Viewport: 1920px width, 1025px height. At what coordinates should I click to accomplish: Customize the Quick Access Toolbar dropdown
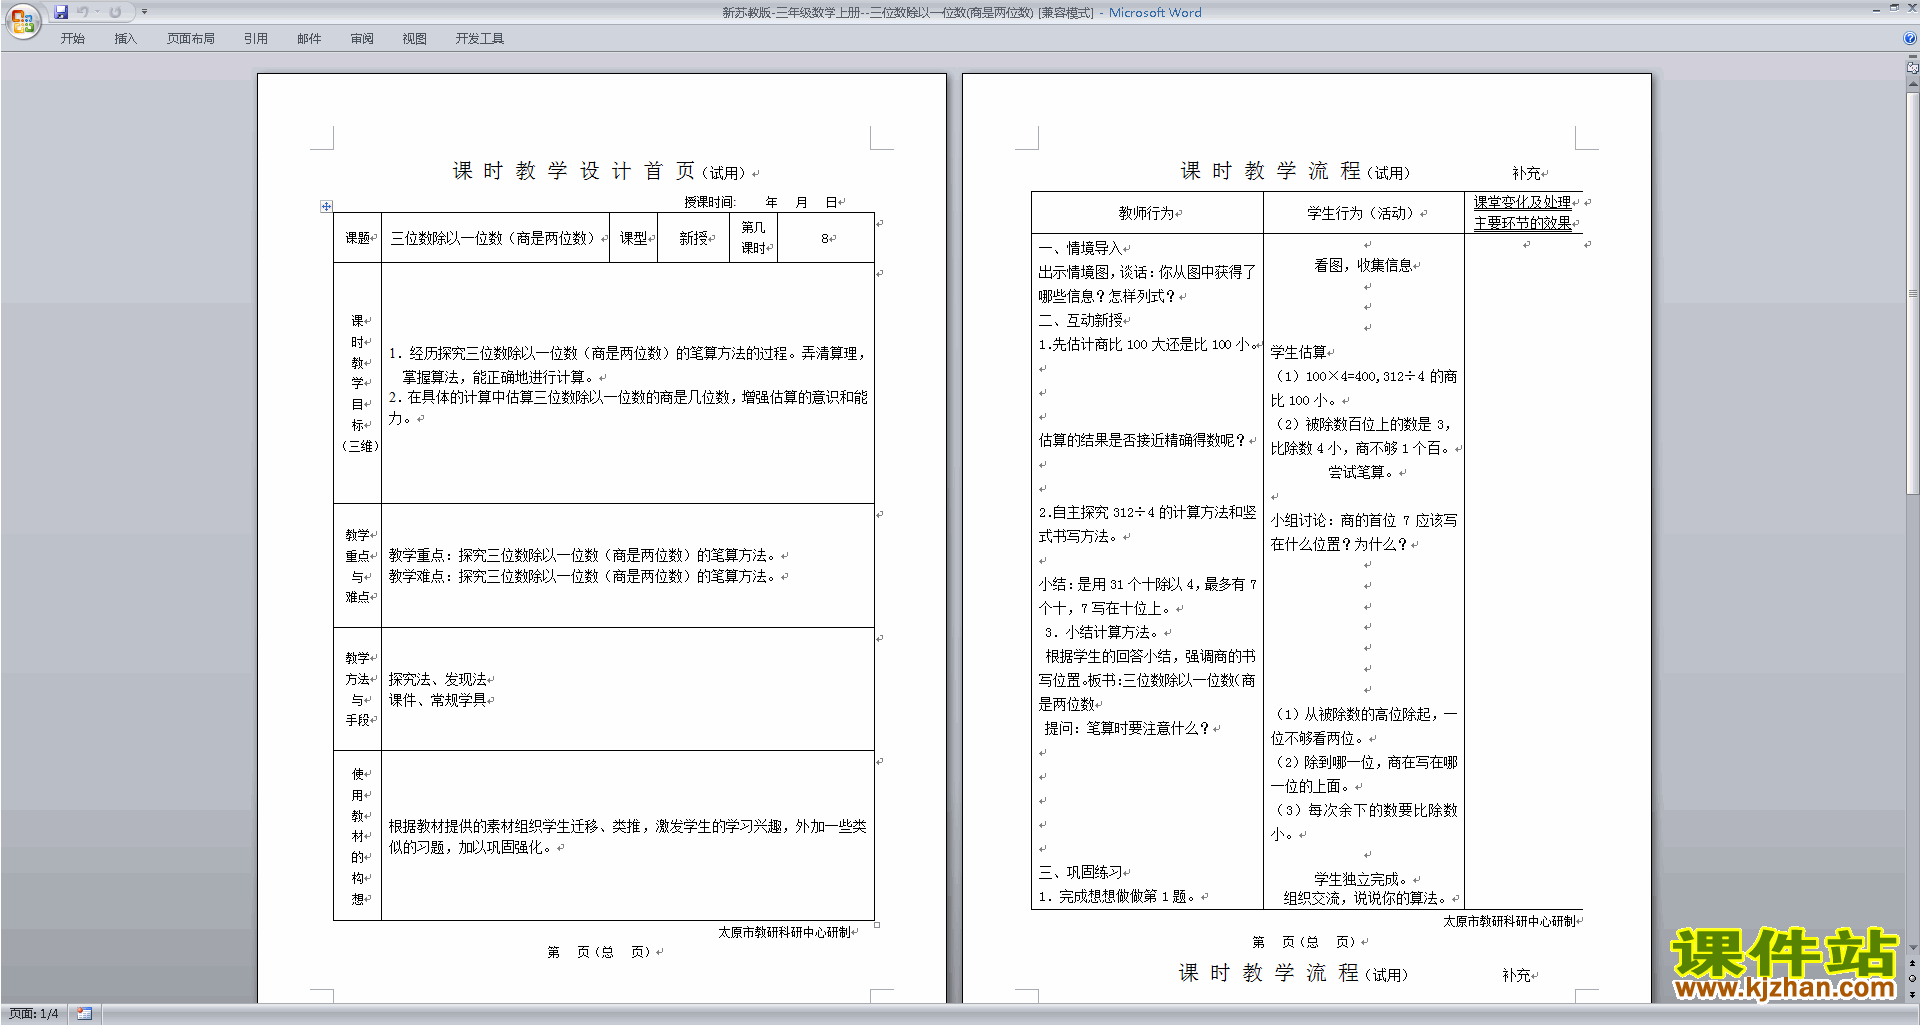point(144,12)
